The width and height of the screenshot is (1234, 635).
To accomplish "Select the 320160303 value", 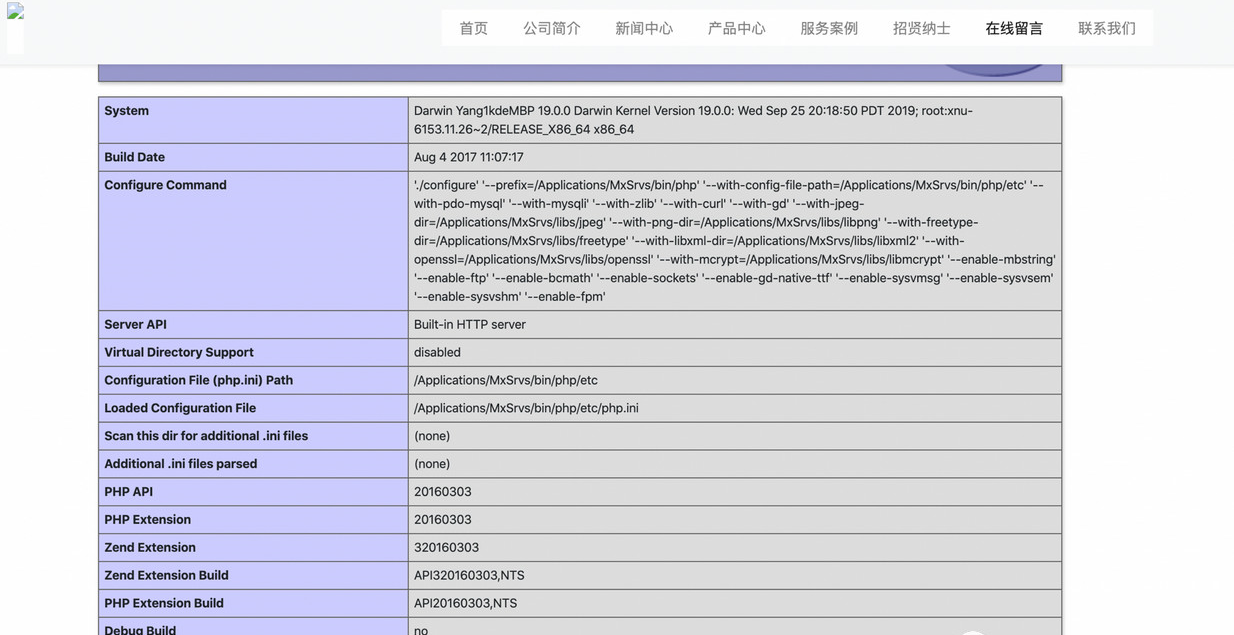I will (447, 549).
